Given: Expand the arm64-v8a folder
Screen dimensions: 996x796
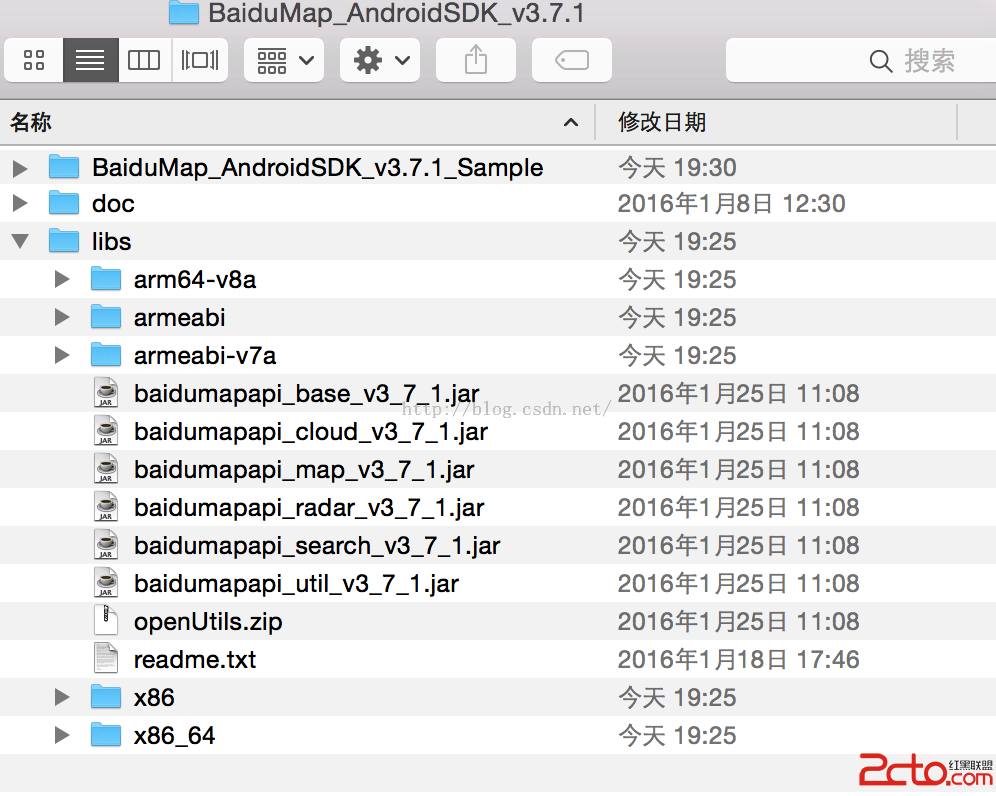Looking at the screenshot, I should coord(62,279).
